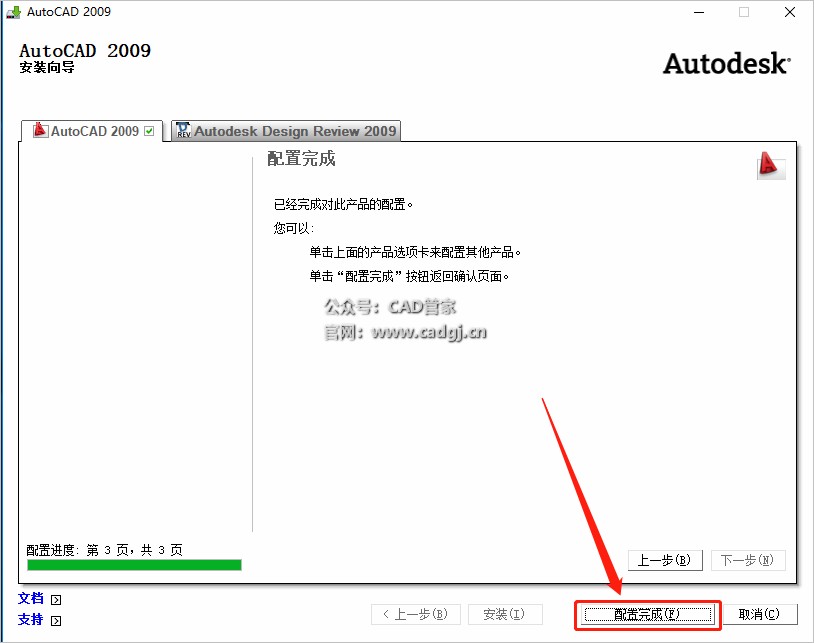Click the green configuration progress bar
Screen dimensions: 814x643
134,565
